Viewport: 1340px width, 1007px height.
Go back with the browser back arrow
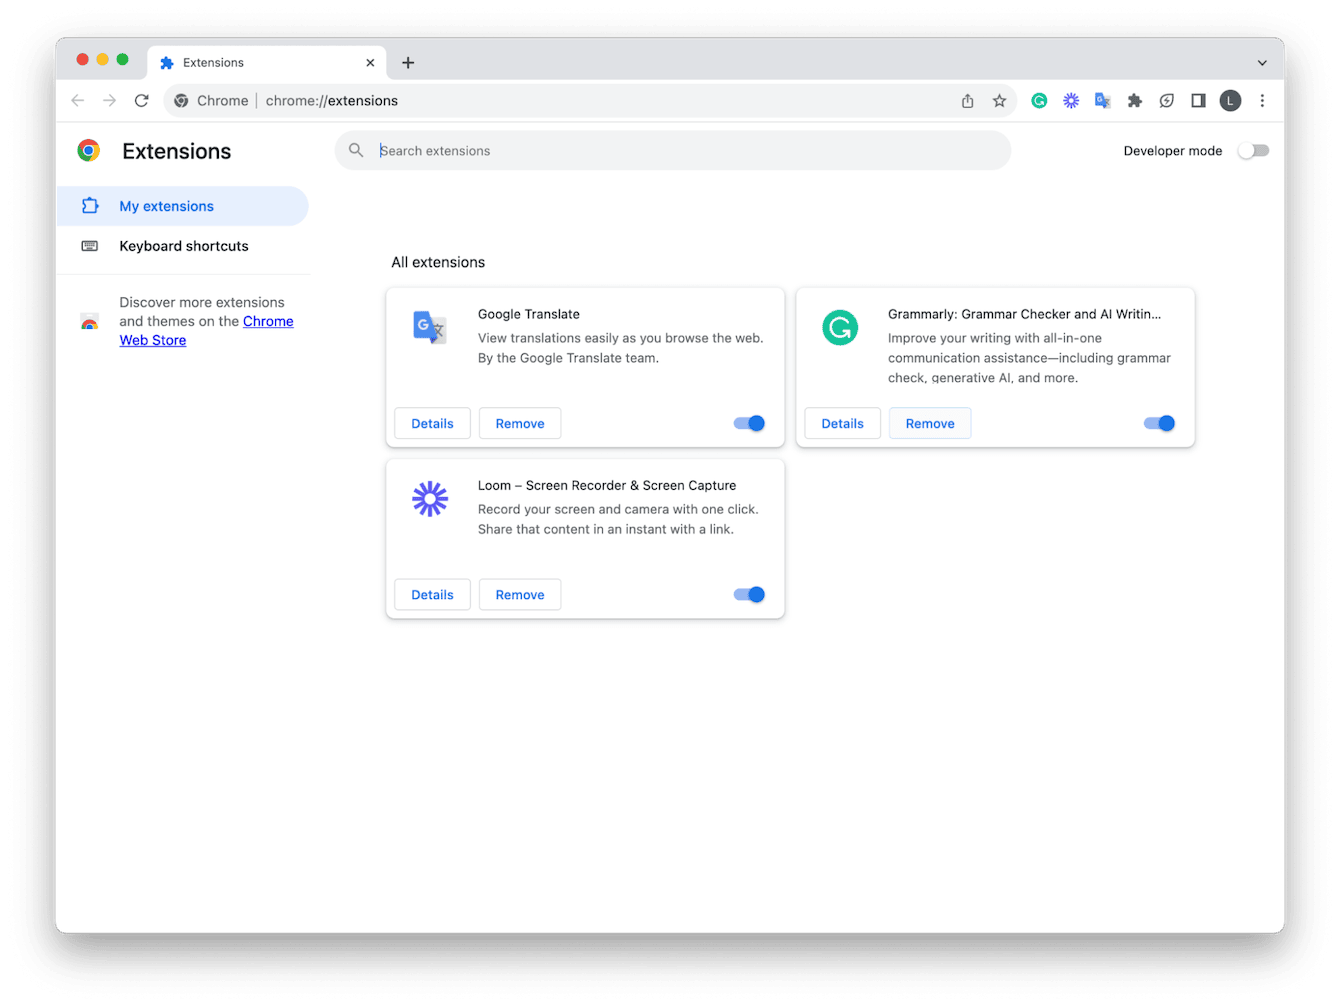[x=78, y=101]
